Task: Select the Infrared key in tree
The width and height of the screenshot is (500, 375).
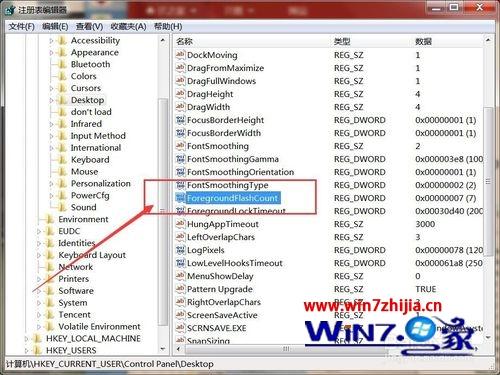Action: tap(86, 124)
